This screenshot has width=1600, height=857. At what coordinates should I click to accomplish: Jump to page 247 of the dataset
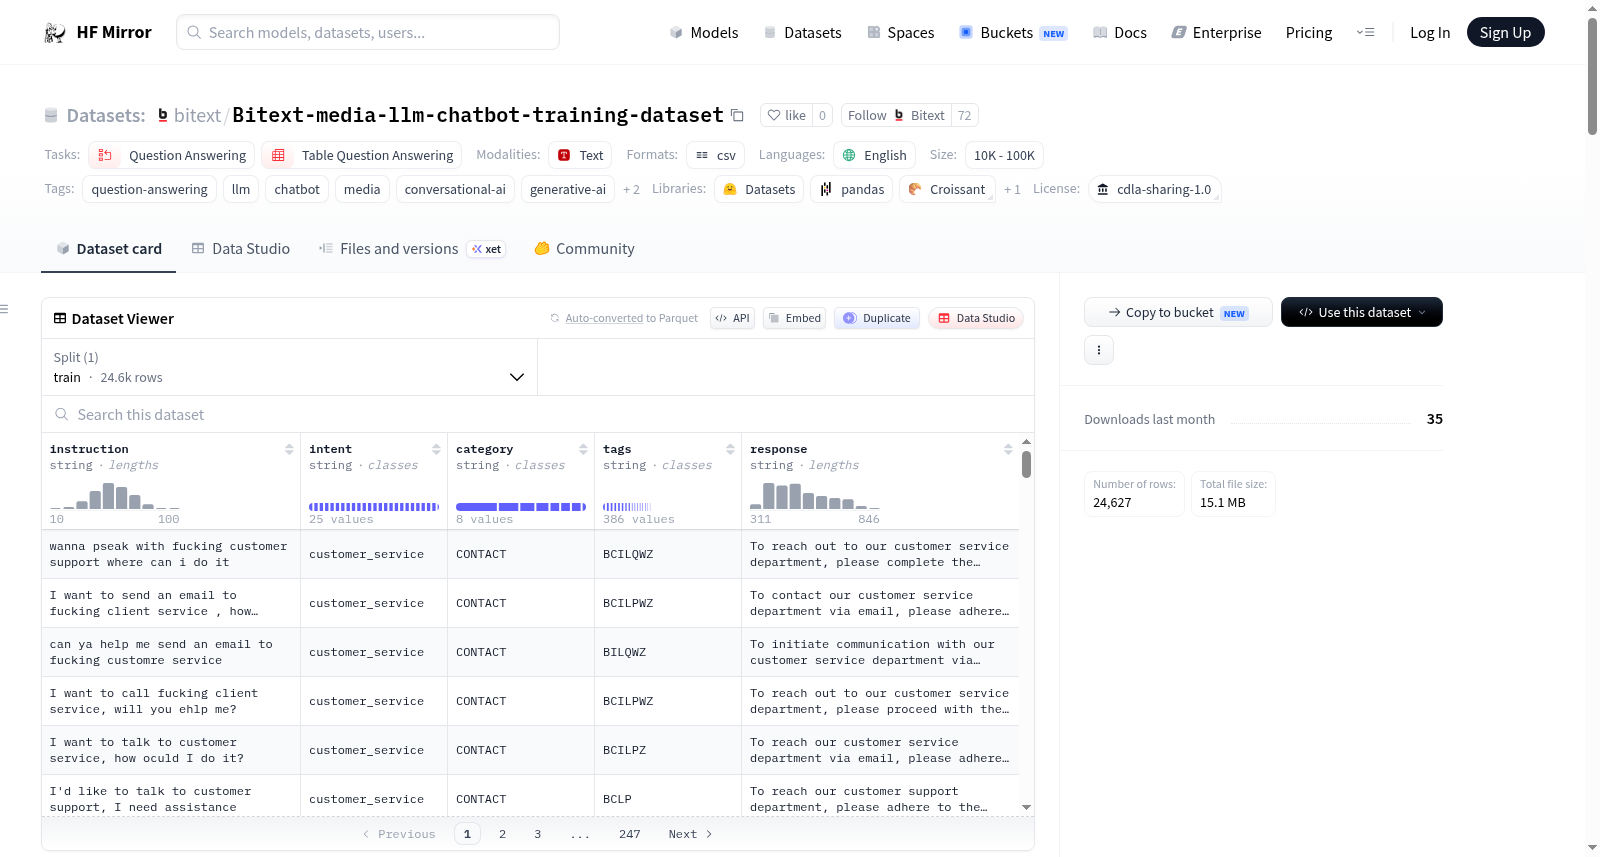(629, 834)
